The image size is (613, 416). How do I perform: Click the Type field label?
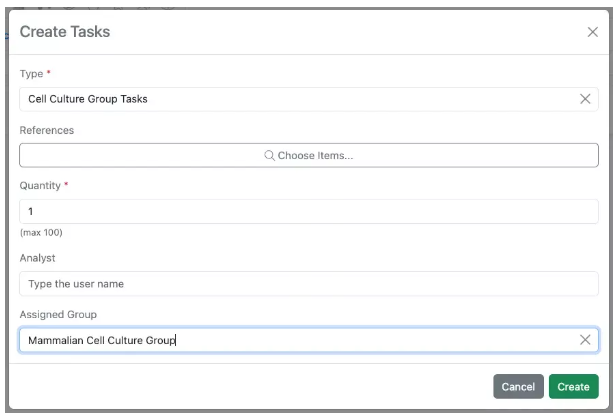[32, 74]
